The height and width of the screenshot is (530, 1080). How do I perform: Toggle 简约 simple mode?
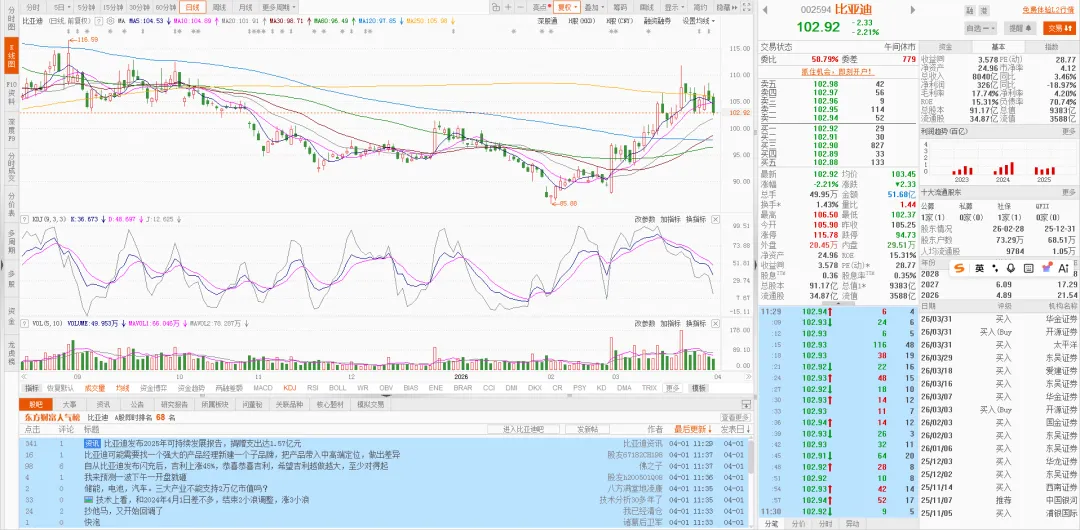(x=700, y=7)
